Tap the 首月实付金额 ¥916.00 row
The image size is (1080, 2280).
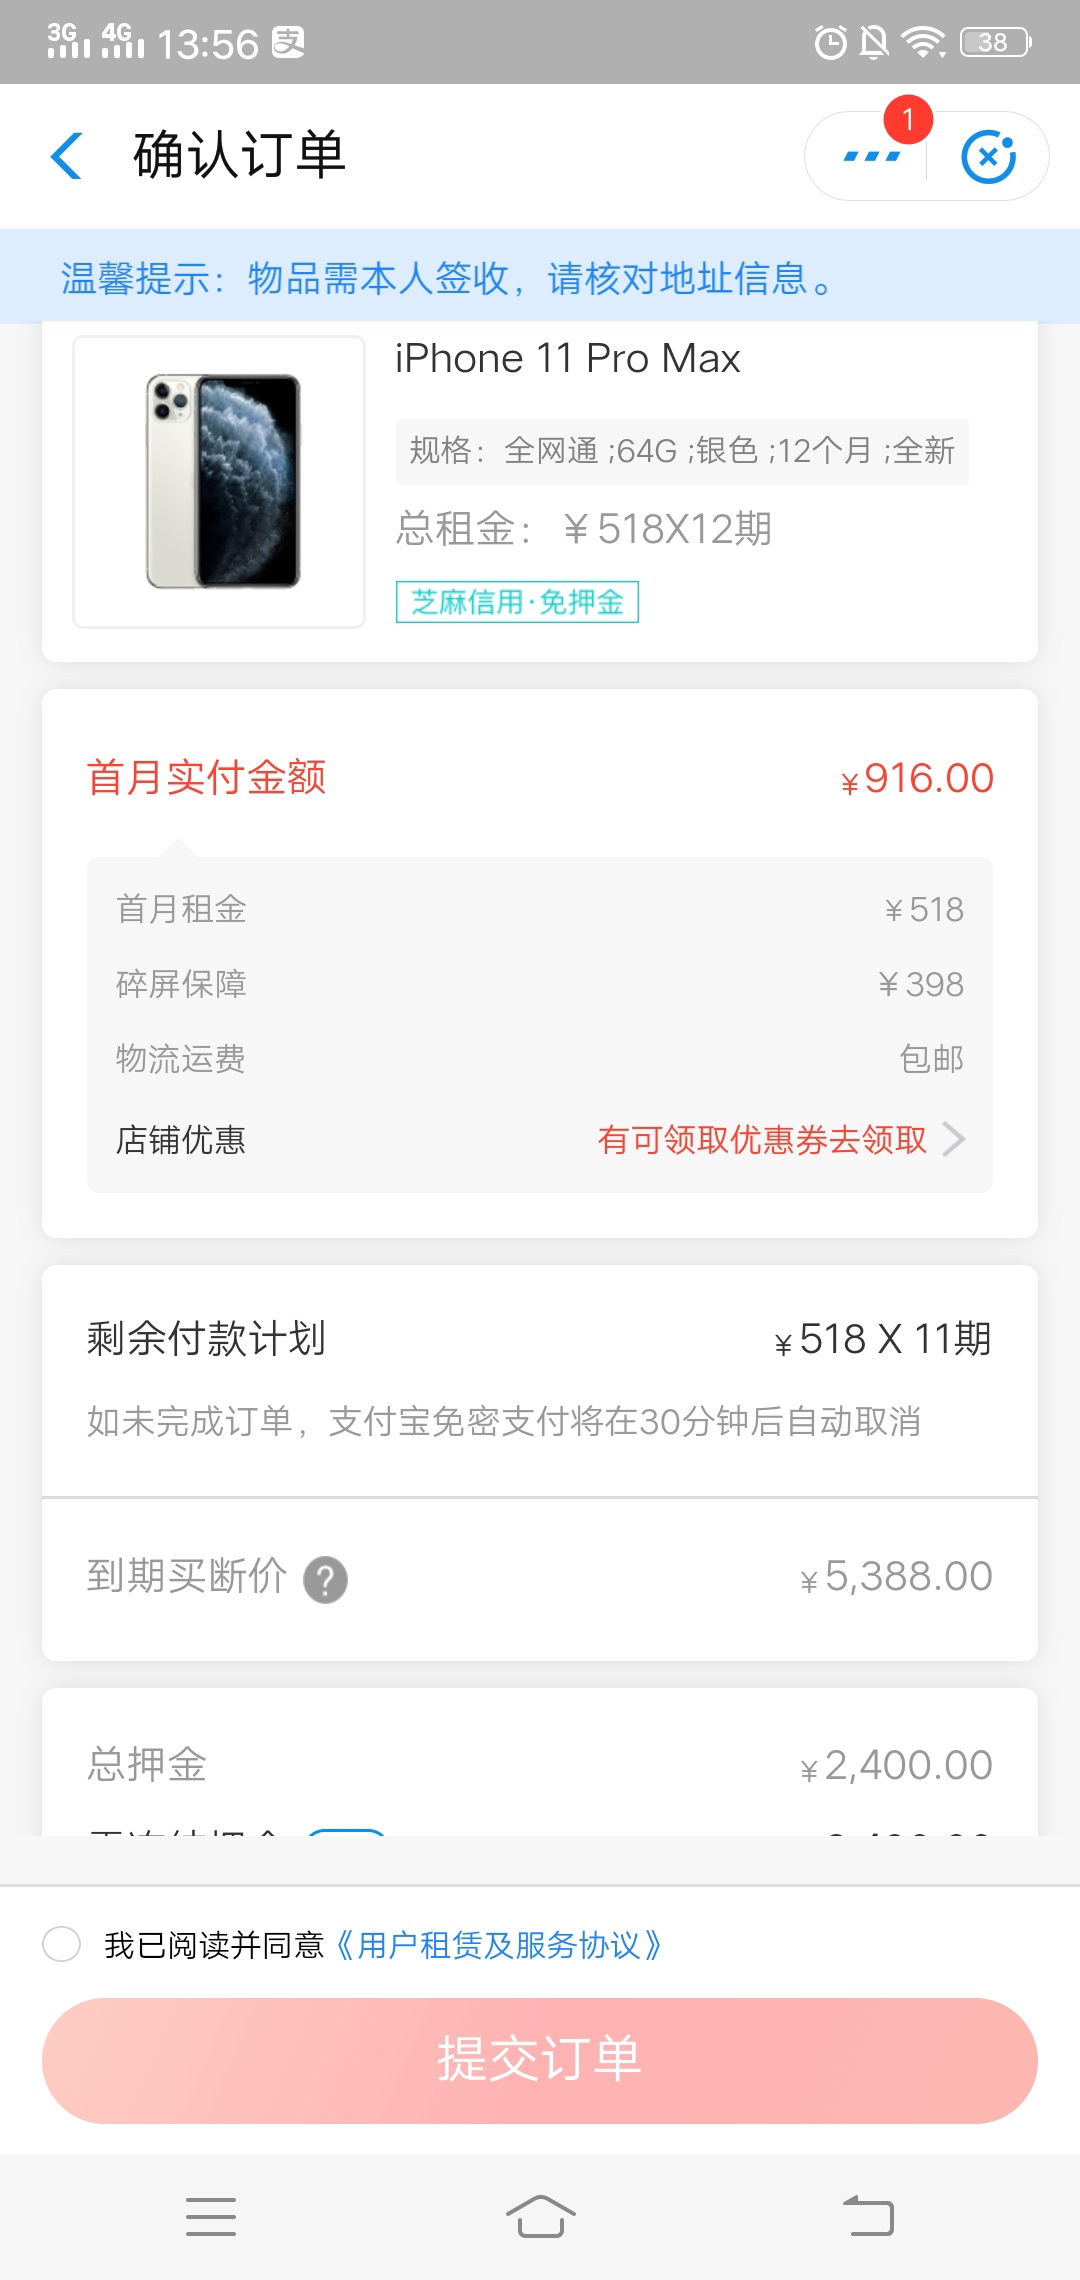(540, 778)
